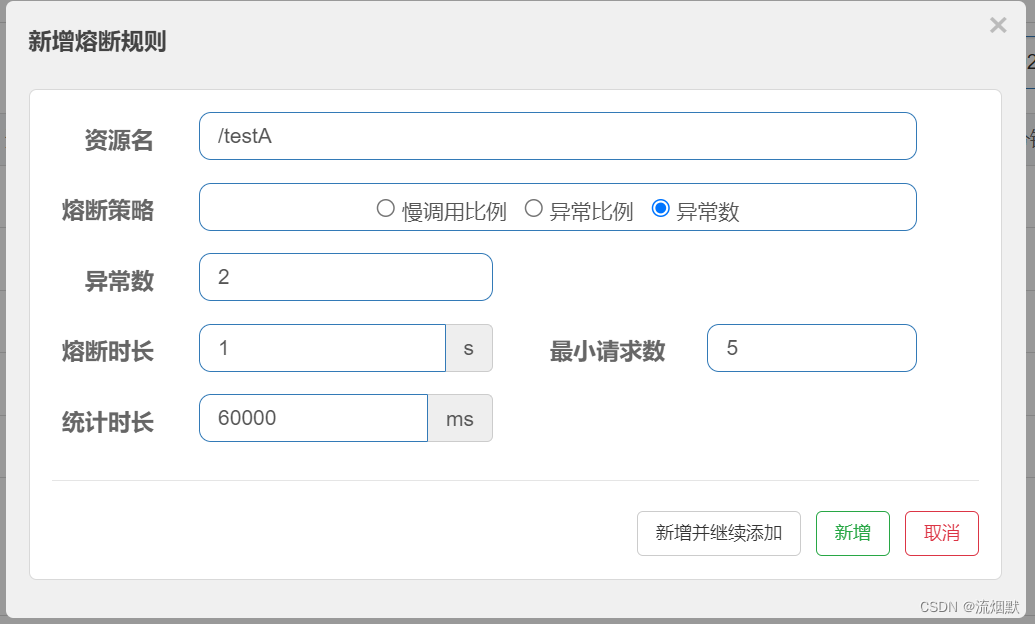Click the green 新增 button
Image resolution: width=1035 pixels, height=624 pixels.
[853, 534]
